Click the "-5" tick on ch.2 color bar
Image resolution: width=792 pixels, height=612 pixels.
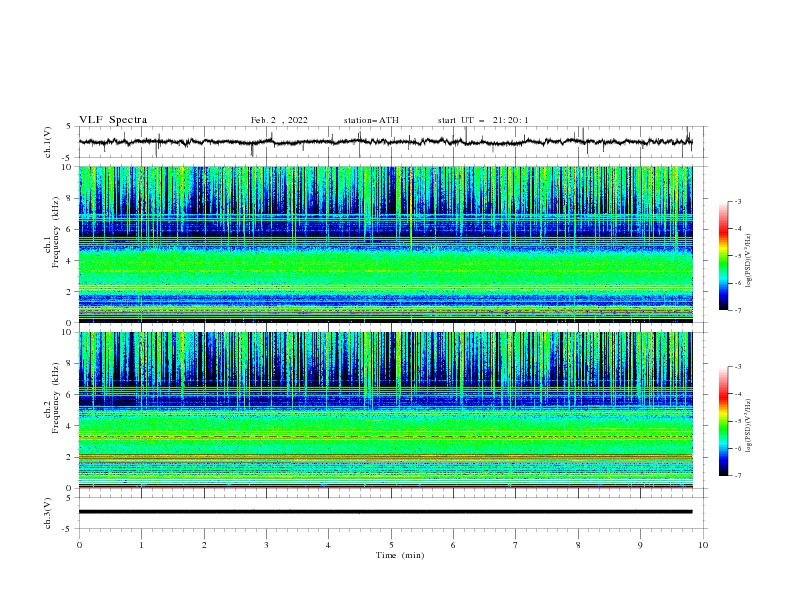point(737,421)
